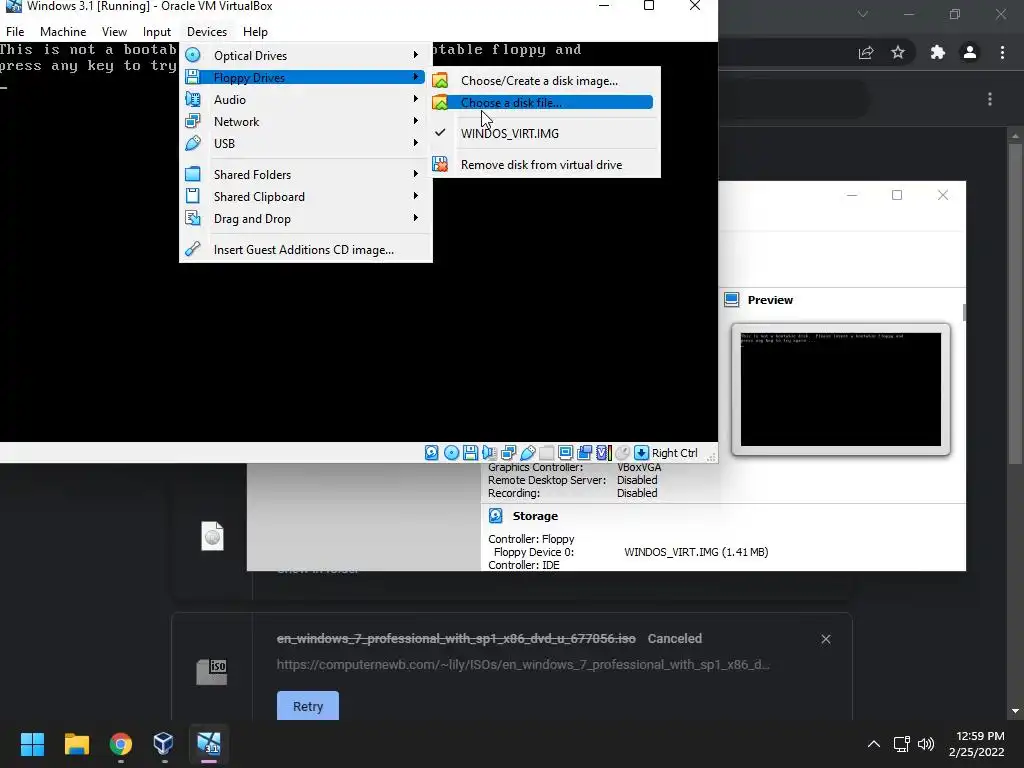Click Chrome's share page icon
The height and width of the screenshot is (768, 1024).
coord(866,53)
